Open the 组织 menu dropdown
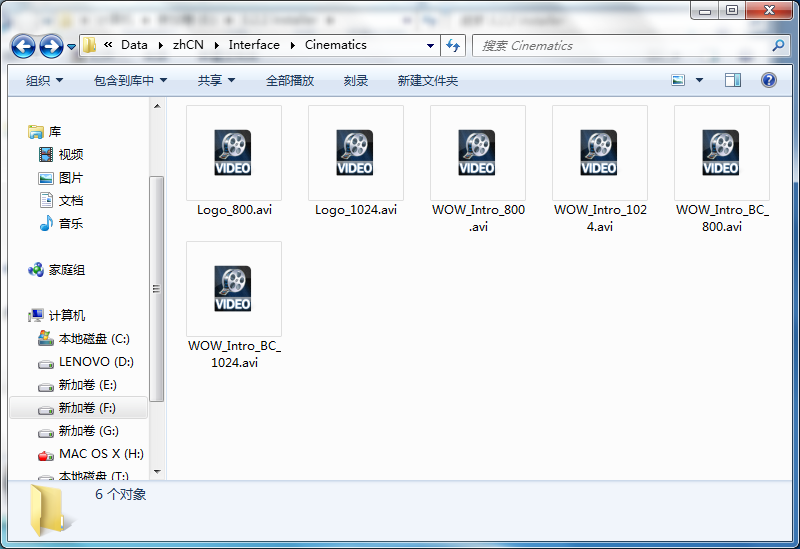 44,80
